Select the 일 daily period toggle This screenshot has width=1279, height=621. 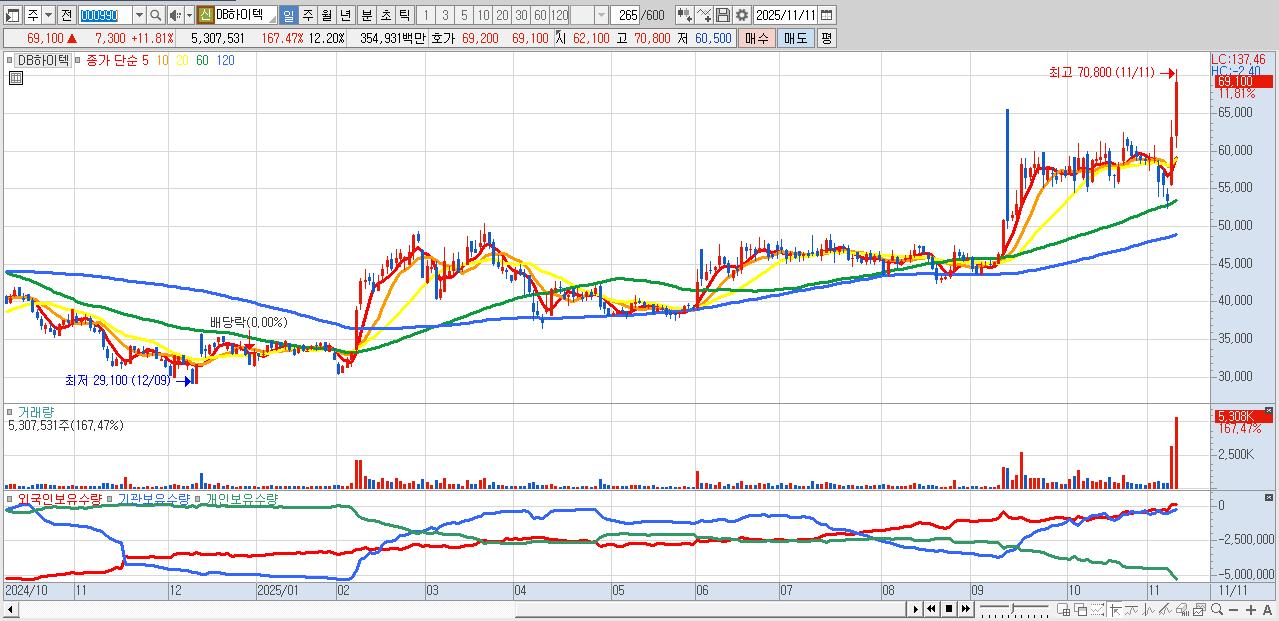[288, 15]
